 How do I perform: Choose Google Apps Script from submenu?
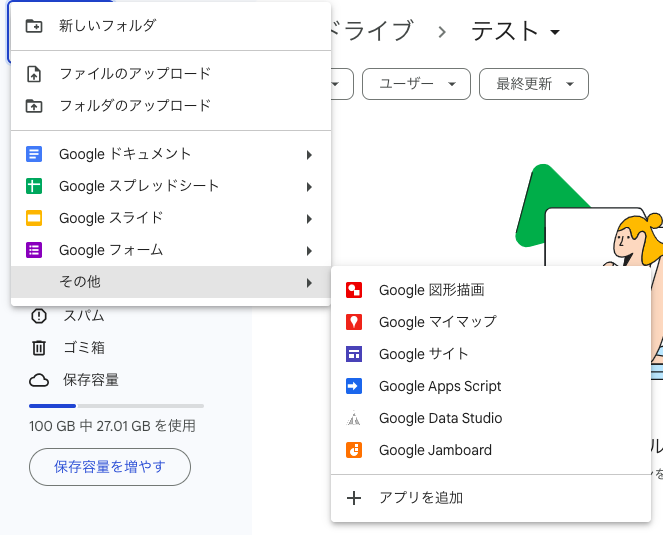coord(491,386)
